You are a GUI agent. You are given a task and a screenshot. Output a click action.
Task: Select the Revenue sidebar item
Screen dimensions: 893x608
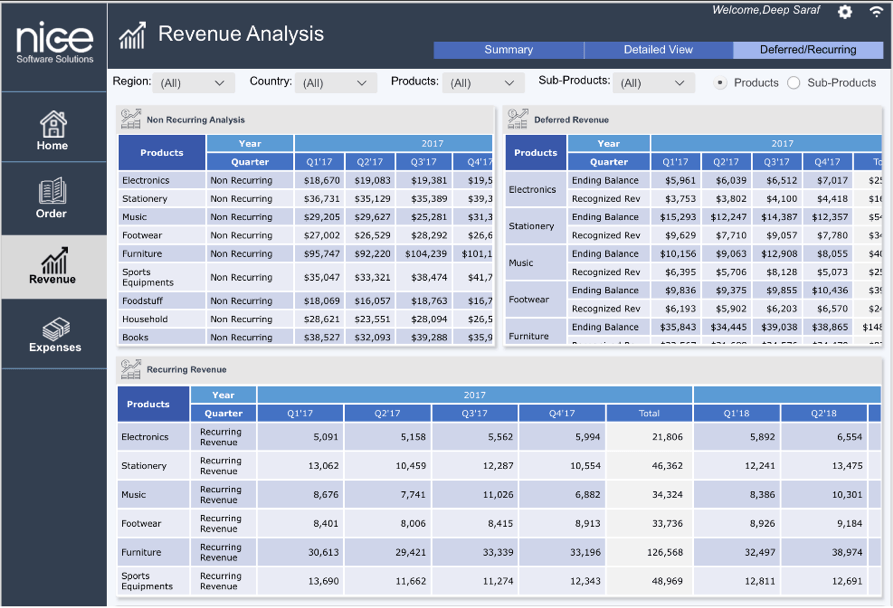pos(52,266)
